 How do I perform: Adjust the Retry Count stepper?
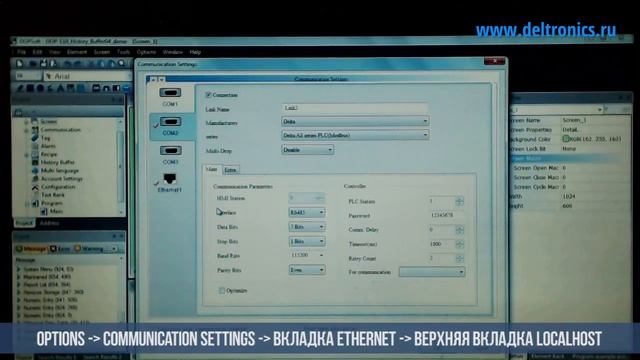[x=459, y=258]
